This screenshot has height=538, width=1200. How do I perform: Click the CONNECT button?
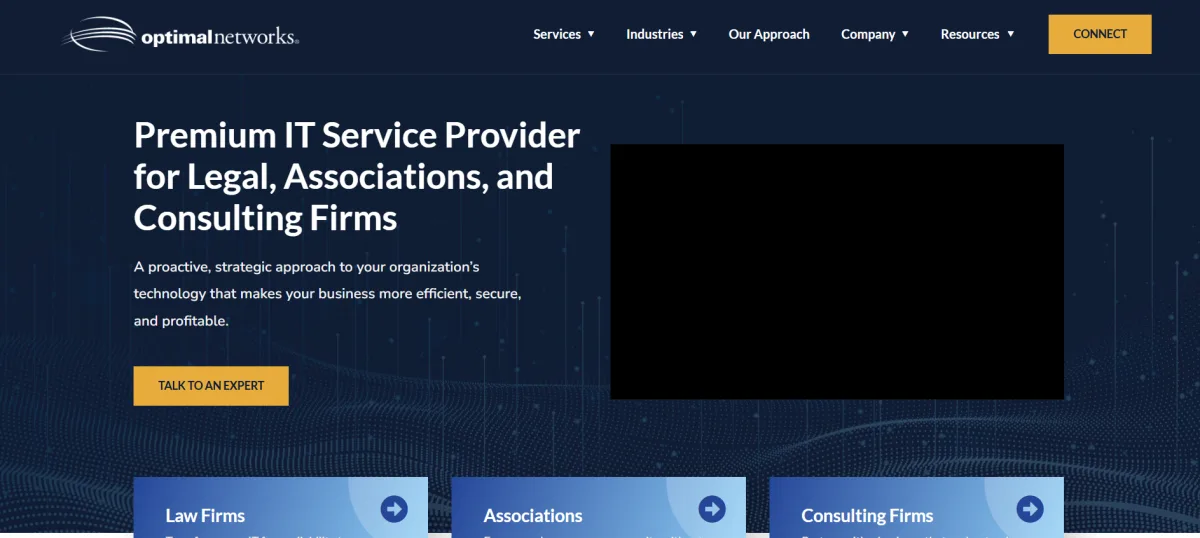(1100, 34)
